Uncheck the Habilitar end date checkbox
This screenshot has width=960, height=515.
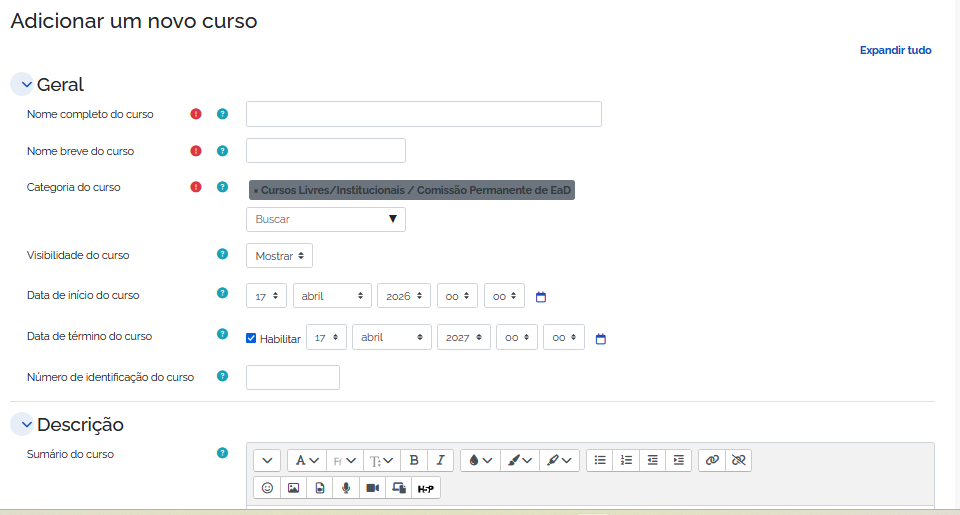coord(252,338)
